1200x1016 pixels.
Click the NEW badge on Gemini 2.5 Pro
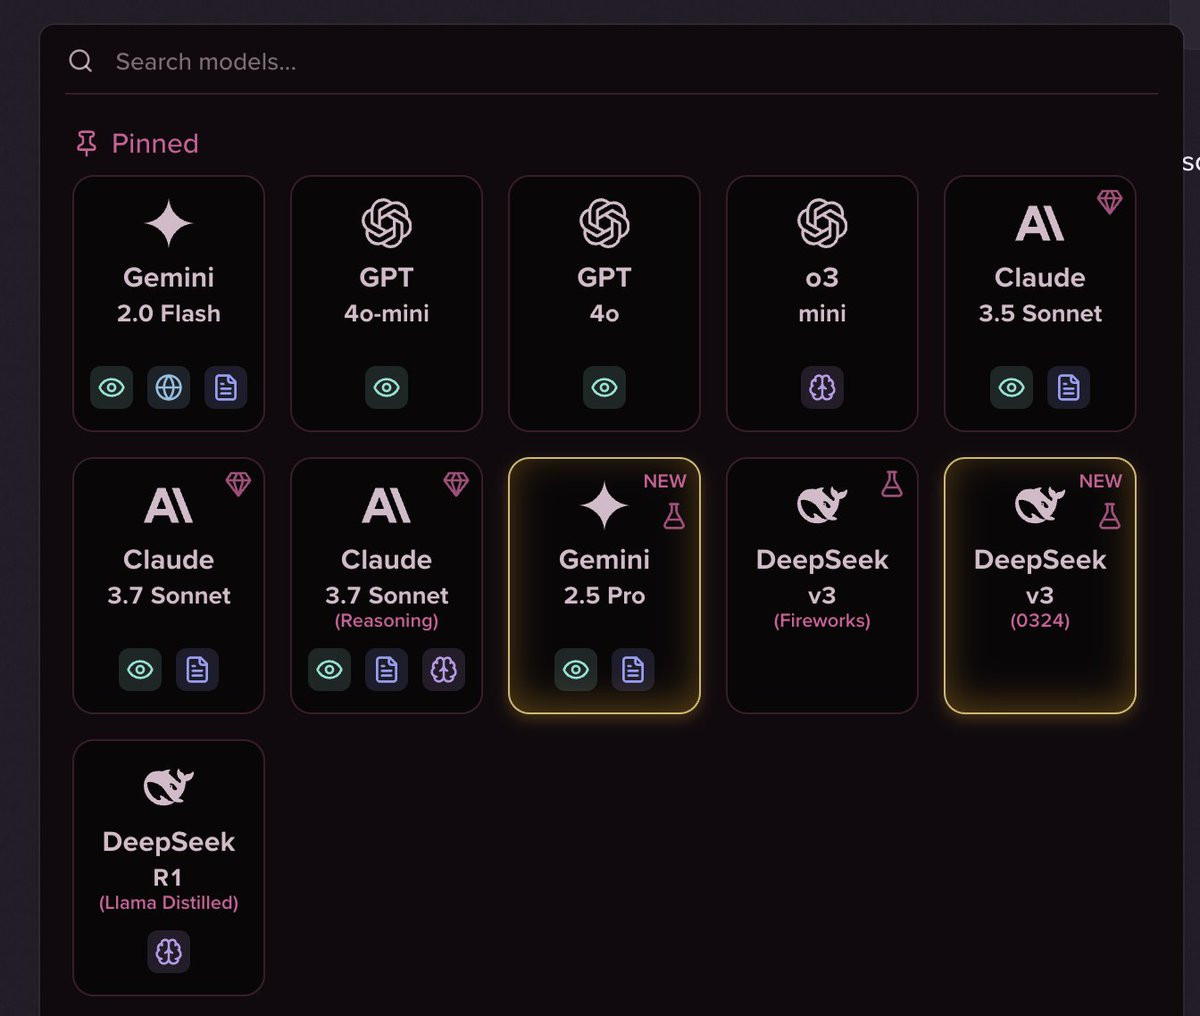pyautogui.click(x=665, y=481)
